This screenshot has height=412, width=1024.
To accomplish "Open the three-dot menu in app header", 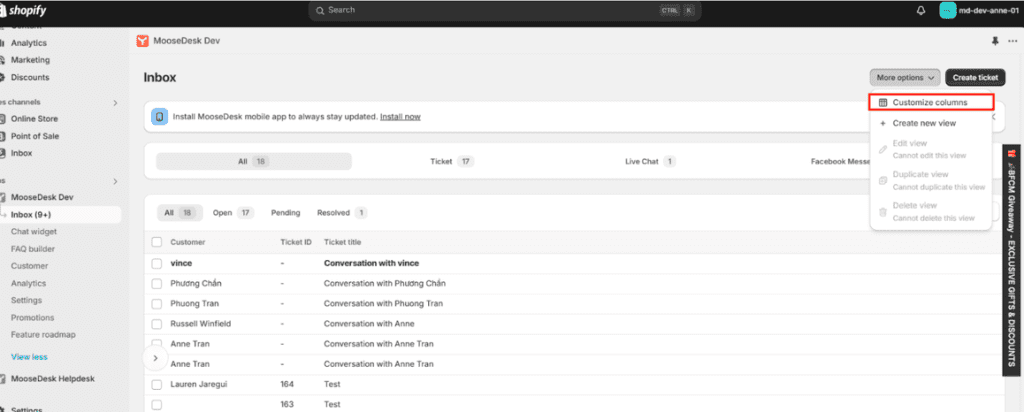I will (1013, 41).
